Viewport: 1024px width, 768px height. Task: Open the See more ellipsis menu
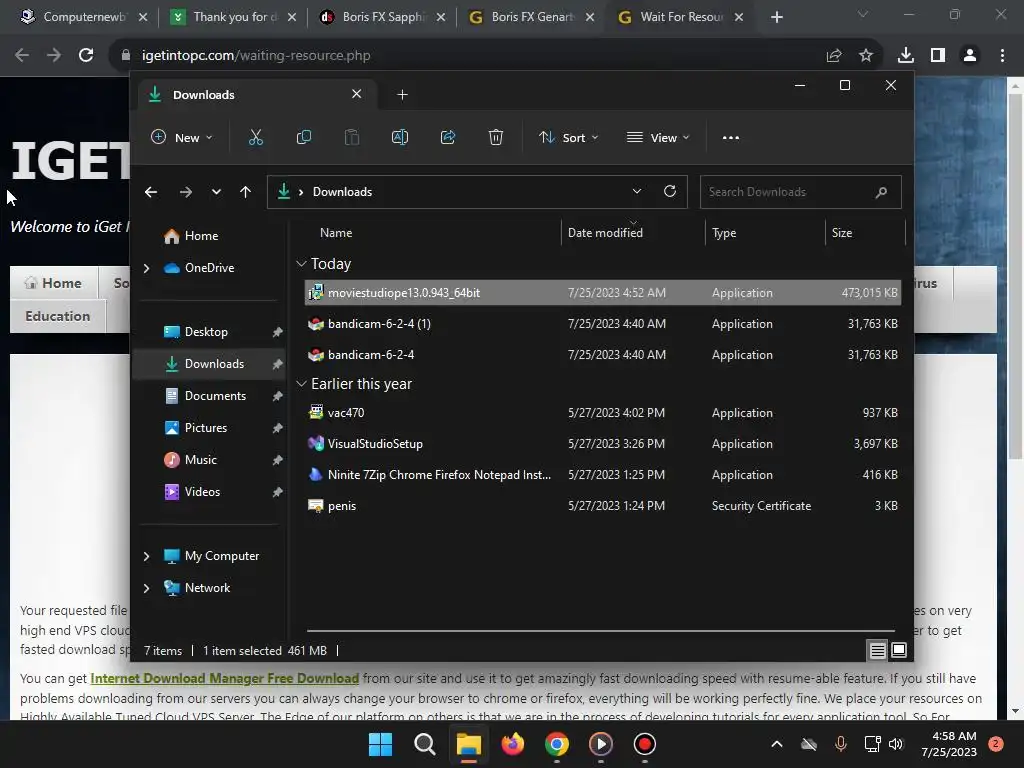point(731,138)
